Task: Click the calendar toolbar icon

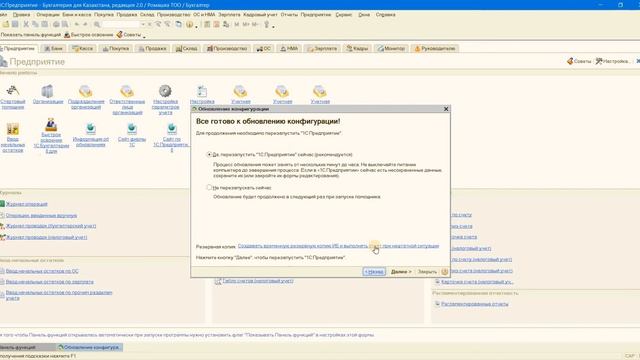Action: [216, 24]
